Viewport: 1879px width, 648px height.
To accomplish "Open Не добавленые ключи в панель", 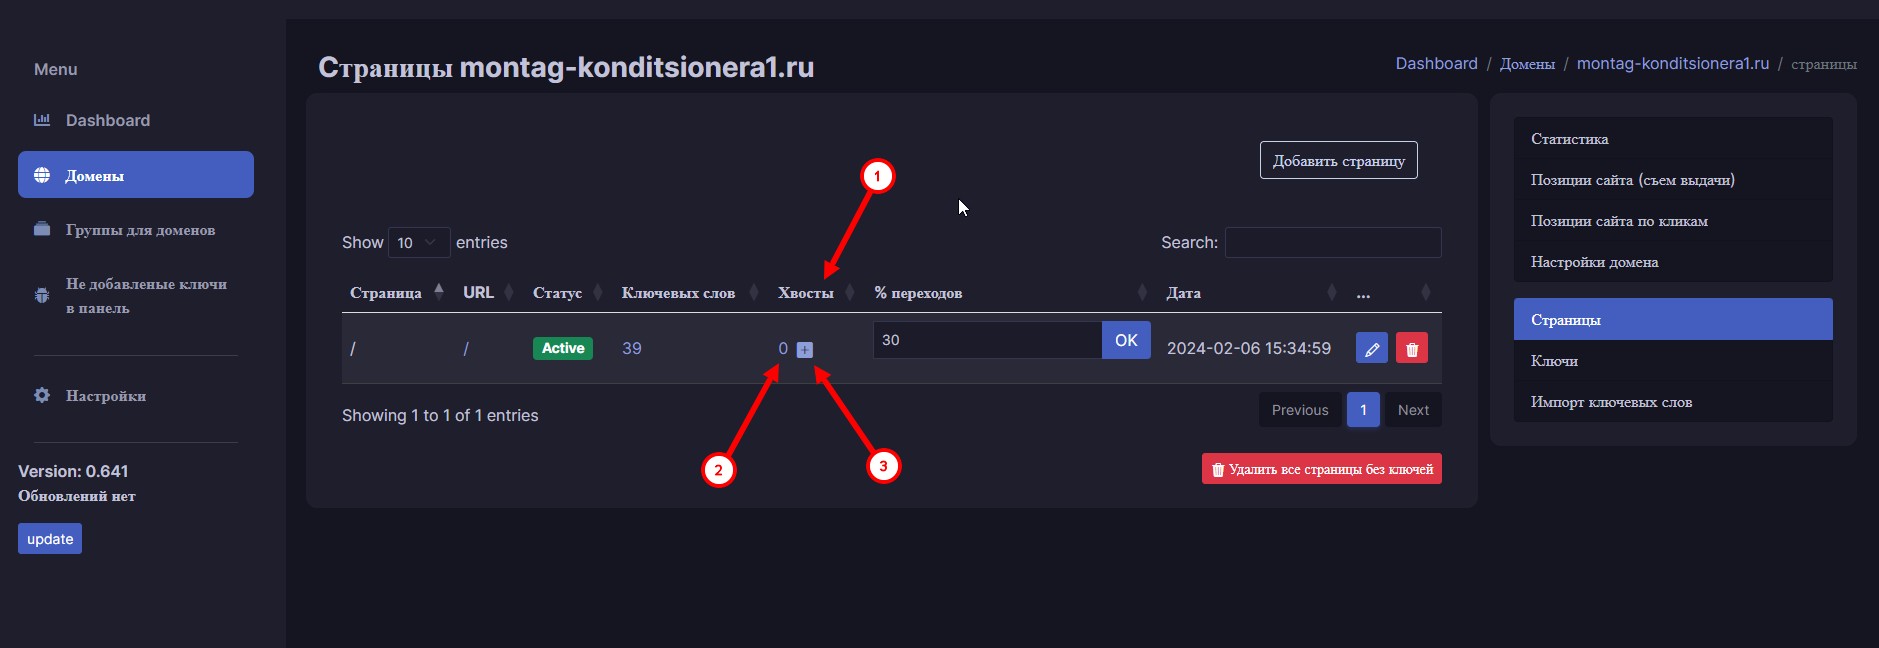I will [136, 296].
